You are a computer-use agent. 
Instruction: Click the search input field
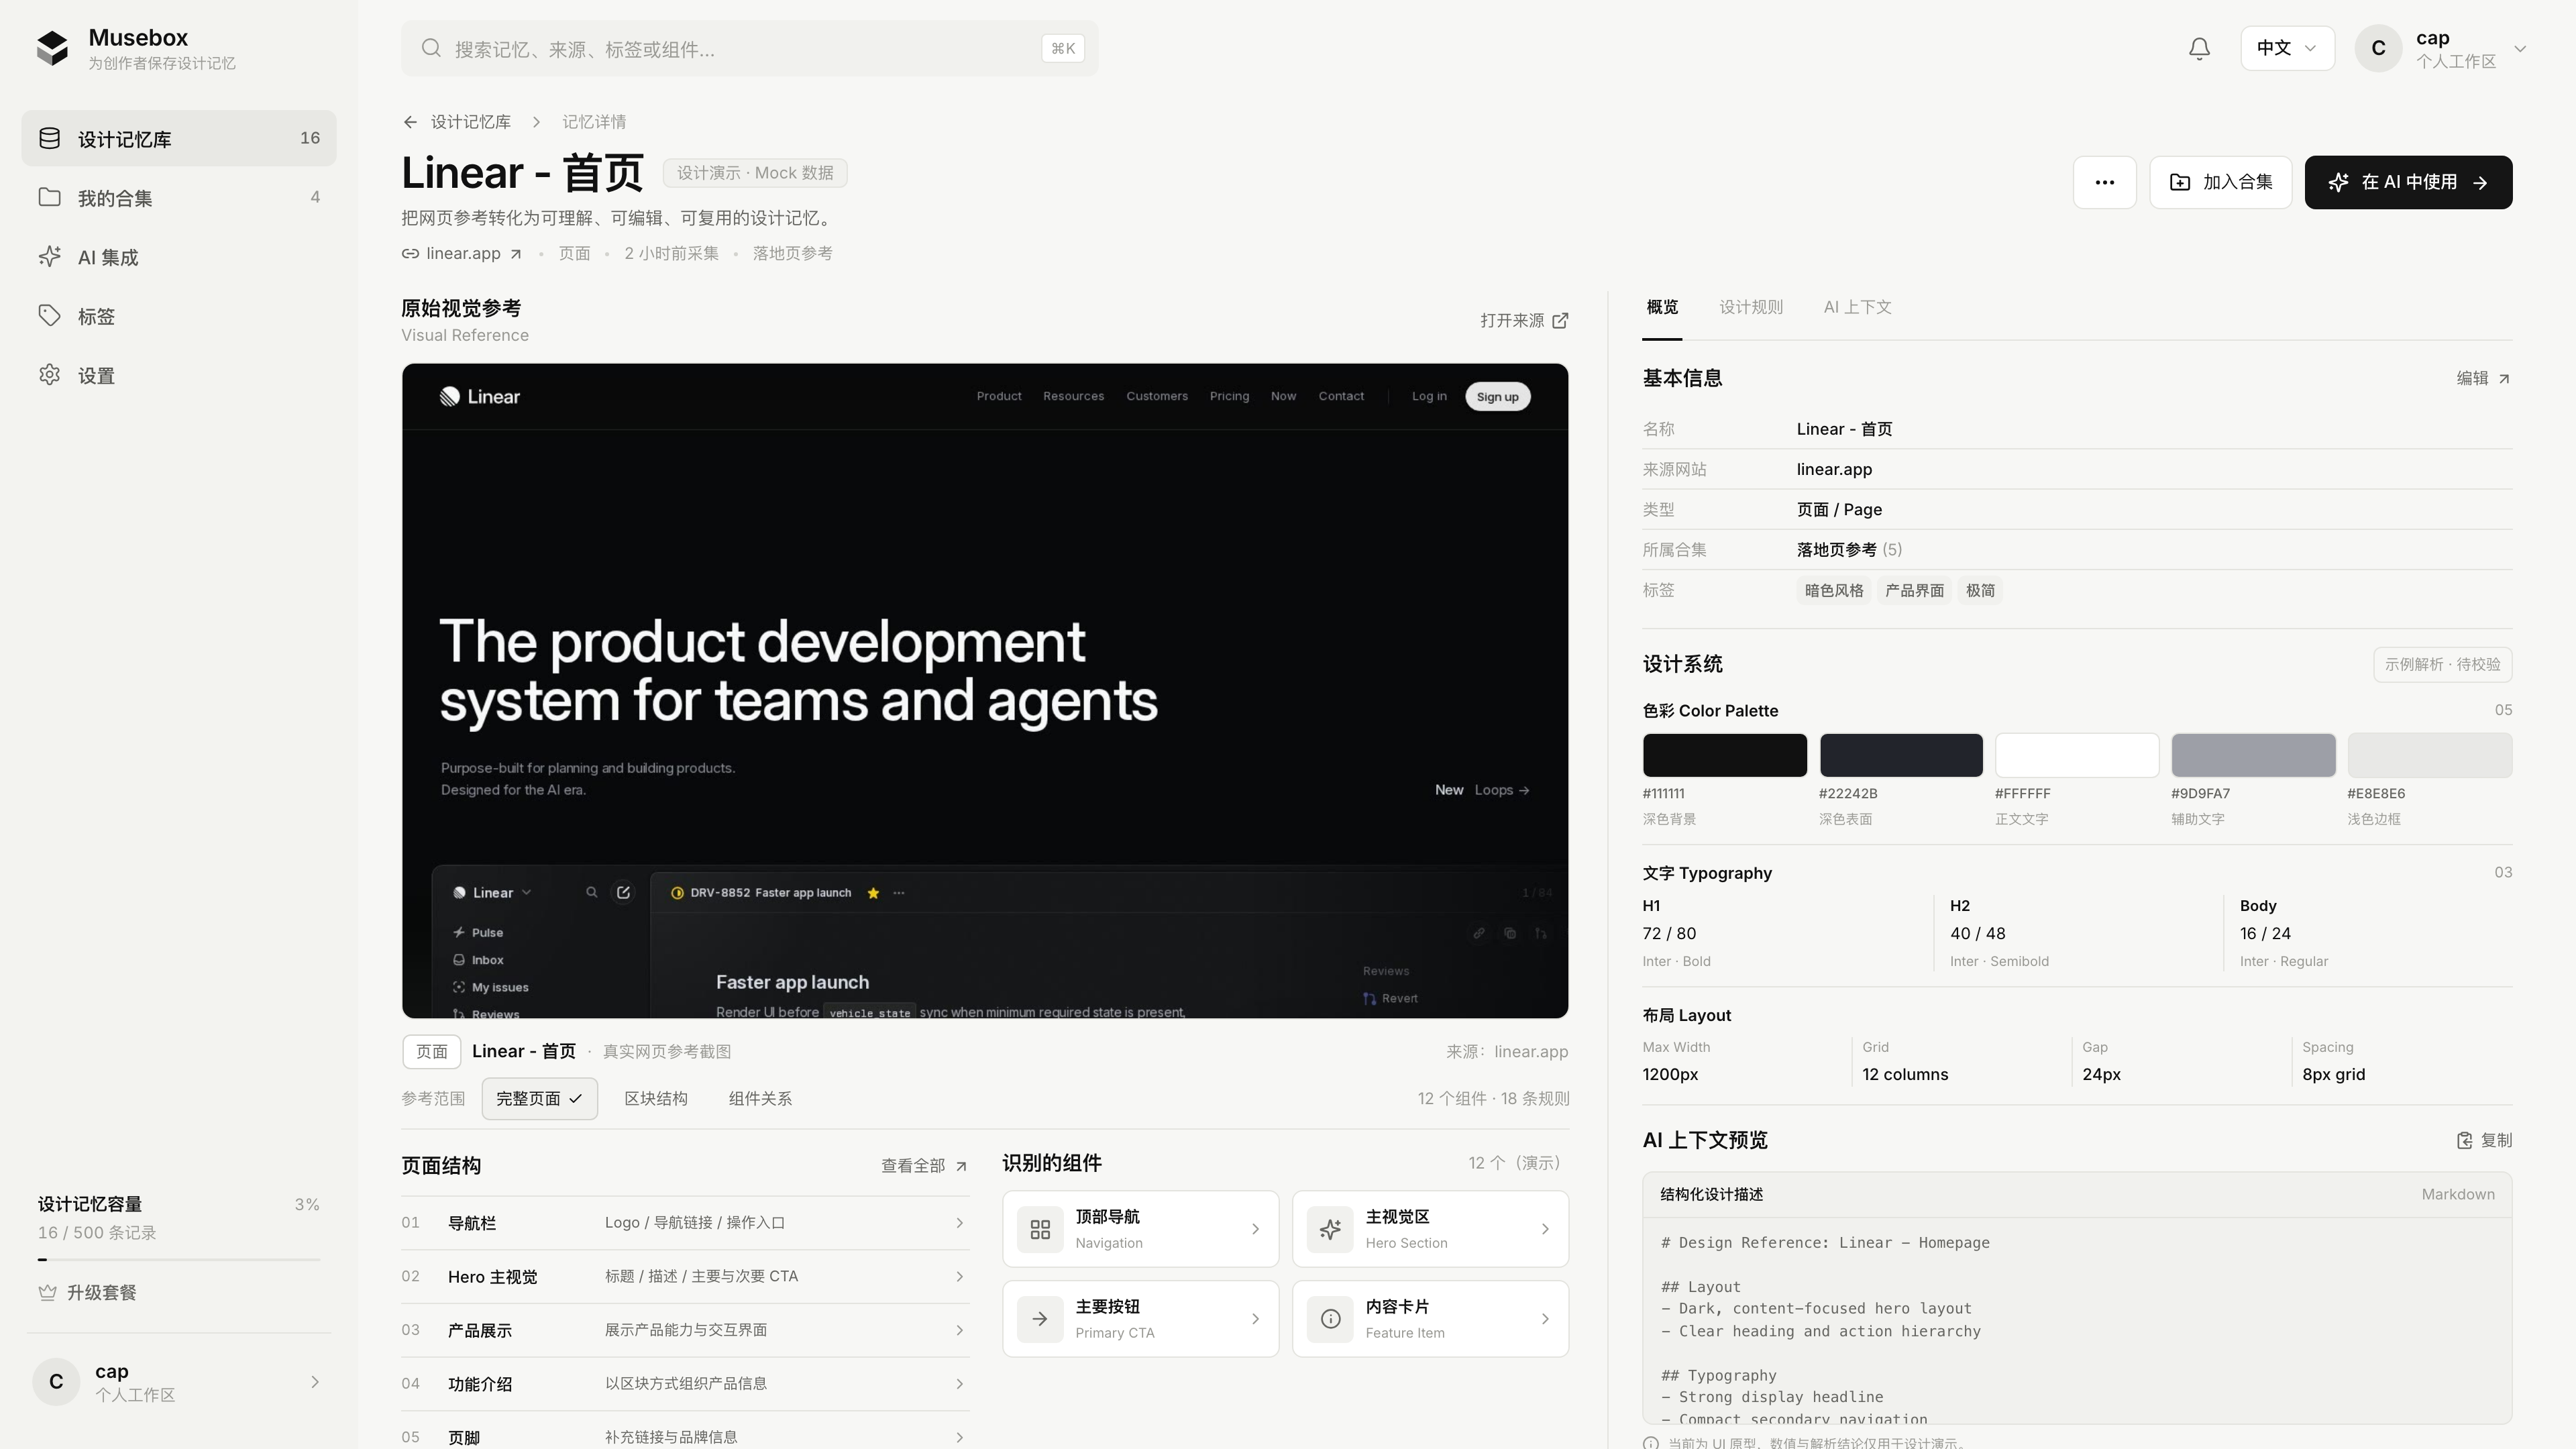click(x=749, y=48)
